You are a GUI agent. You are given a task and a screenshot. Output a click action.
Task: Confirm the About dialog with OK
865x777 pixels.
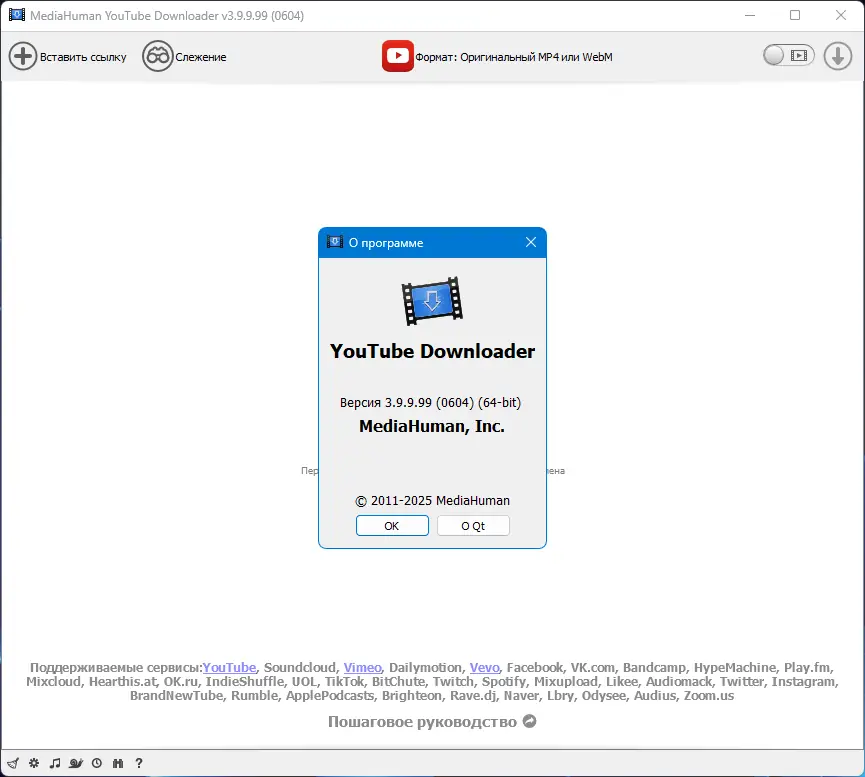392,525
